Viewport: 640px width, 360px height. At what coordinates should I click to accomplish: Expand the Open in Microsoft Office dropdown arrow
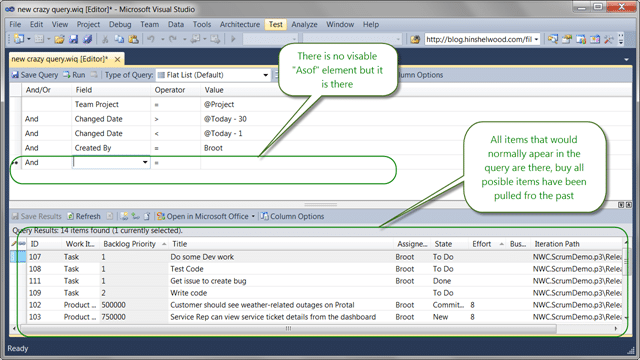point(253,216)
